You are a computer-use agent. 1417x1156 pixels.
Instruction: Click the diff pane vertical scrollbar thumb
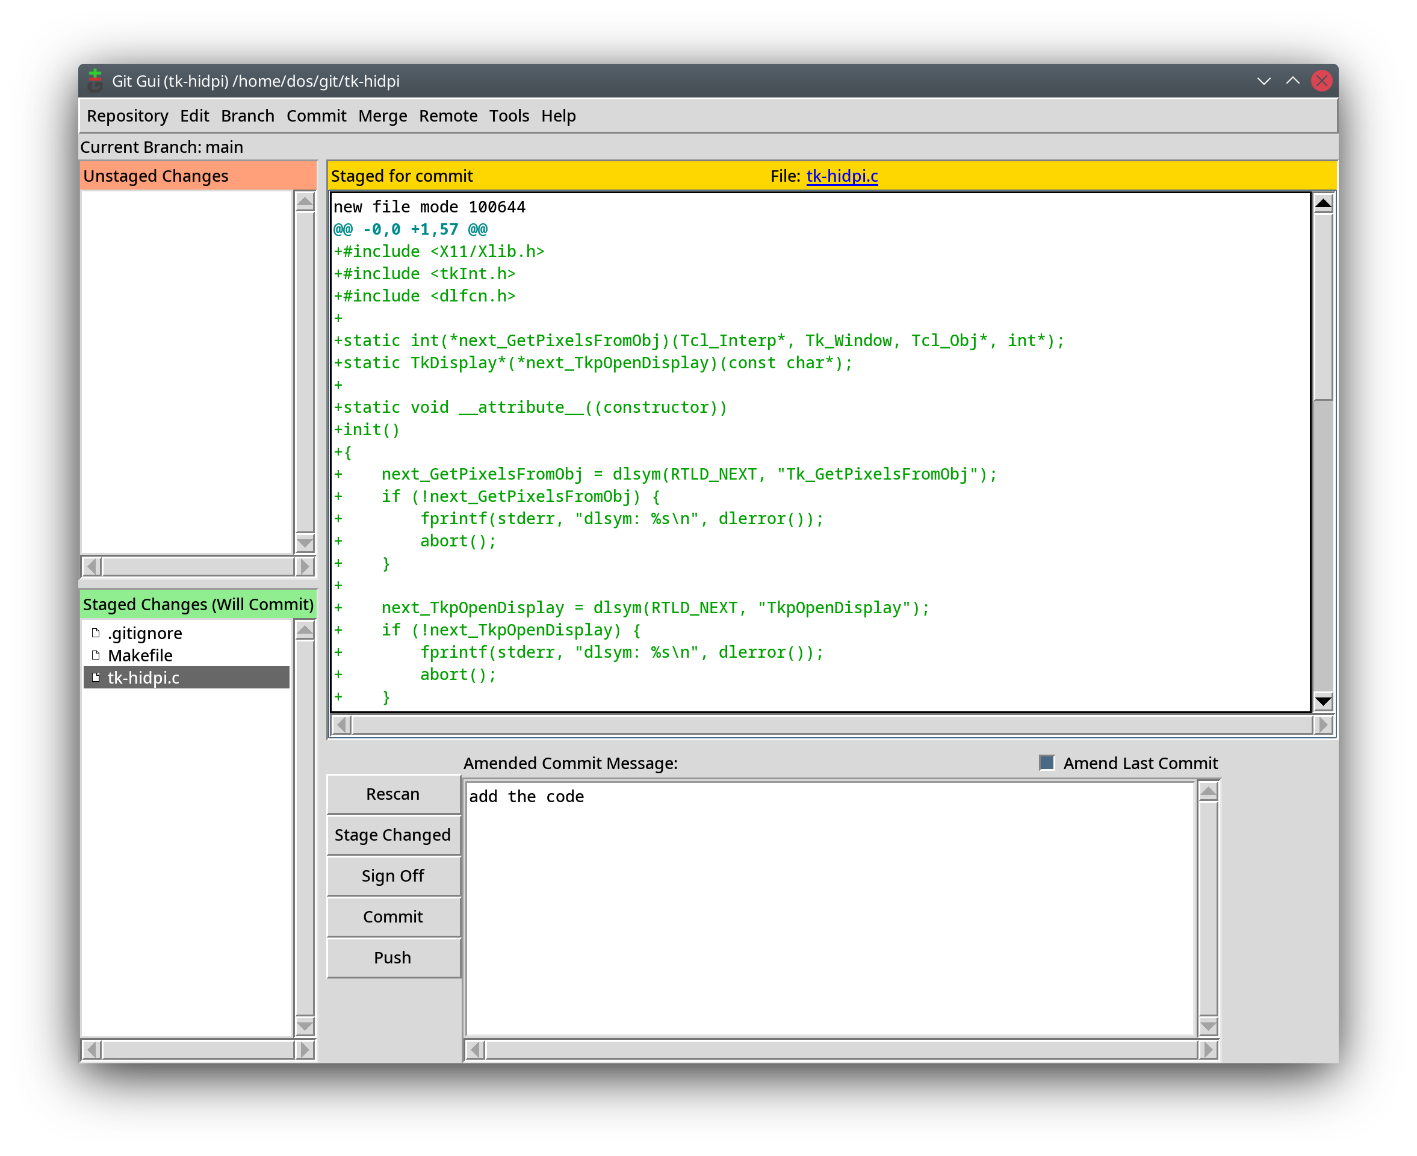coord(1323,305)
